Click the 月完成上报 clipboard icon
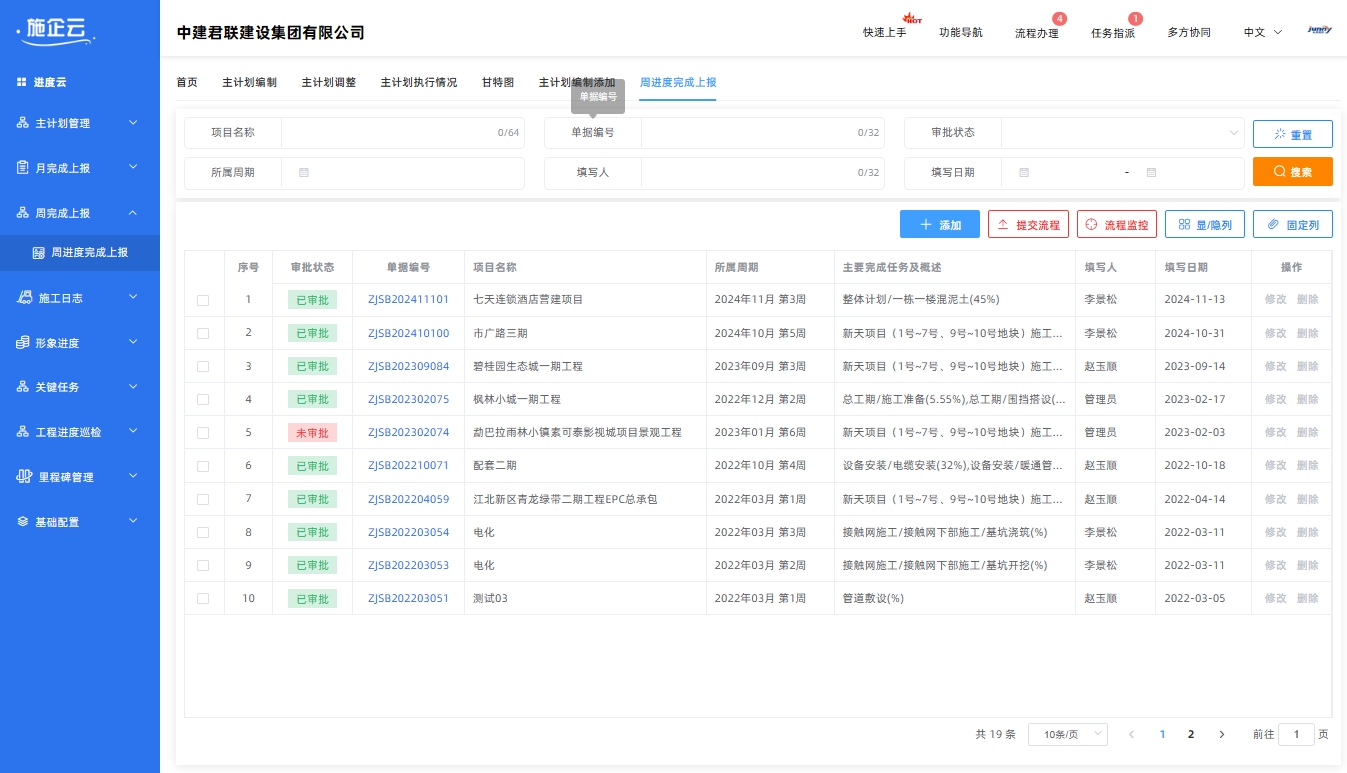Viewport: 1347px width, 773px height. tap(23, 168)
